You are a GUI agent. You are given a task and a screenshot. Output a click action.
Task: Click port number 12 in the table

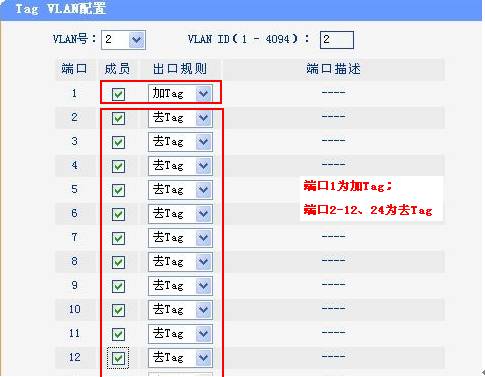point(75,357)
